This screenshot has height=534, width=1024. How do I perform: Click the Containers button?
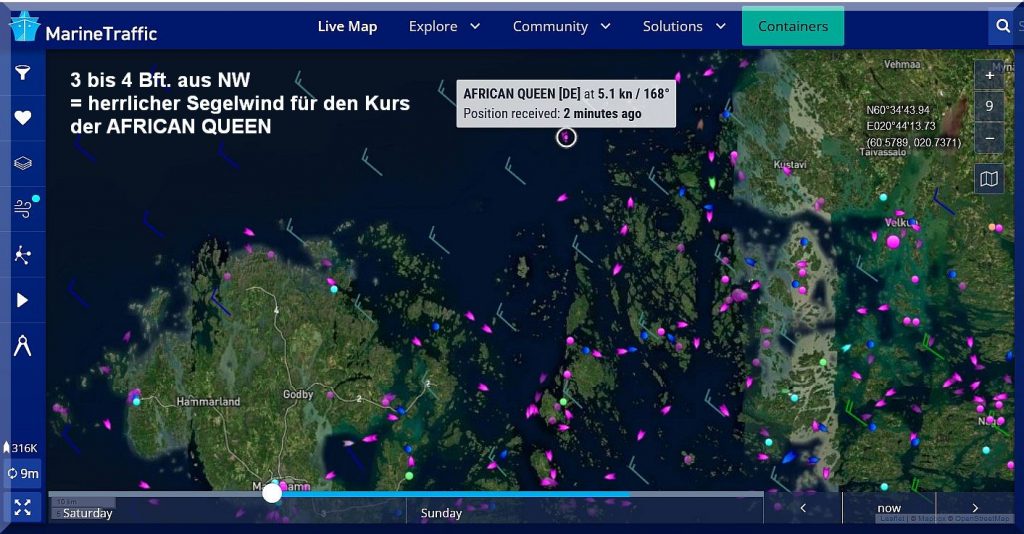(793, 27)
